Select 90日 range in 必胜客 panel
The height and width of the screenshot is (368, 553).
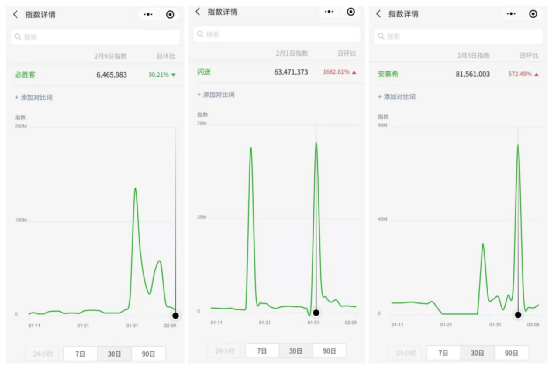pyautogui.click(x=148, y=354)
